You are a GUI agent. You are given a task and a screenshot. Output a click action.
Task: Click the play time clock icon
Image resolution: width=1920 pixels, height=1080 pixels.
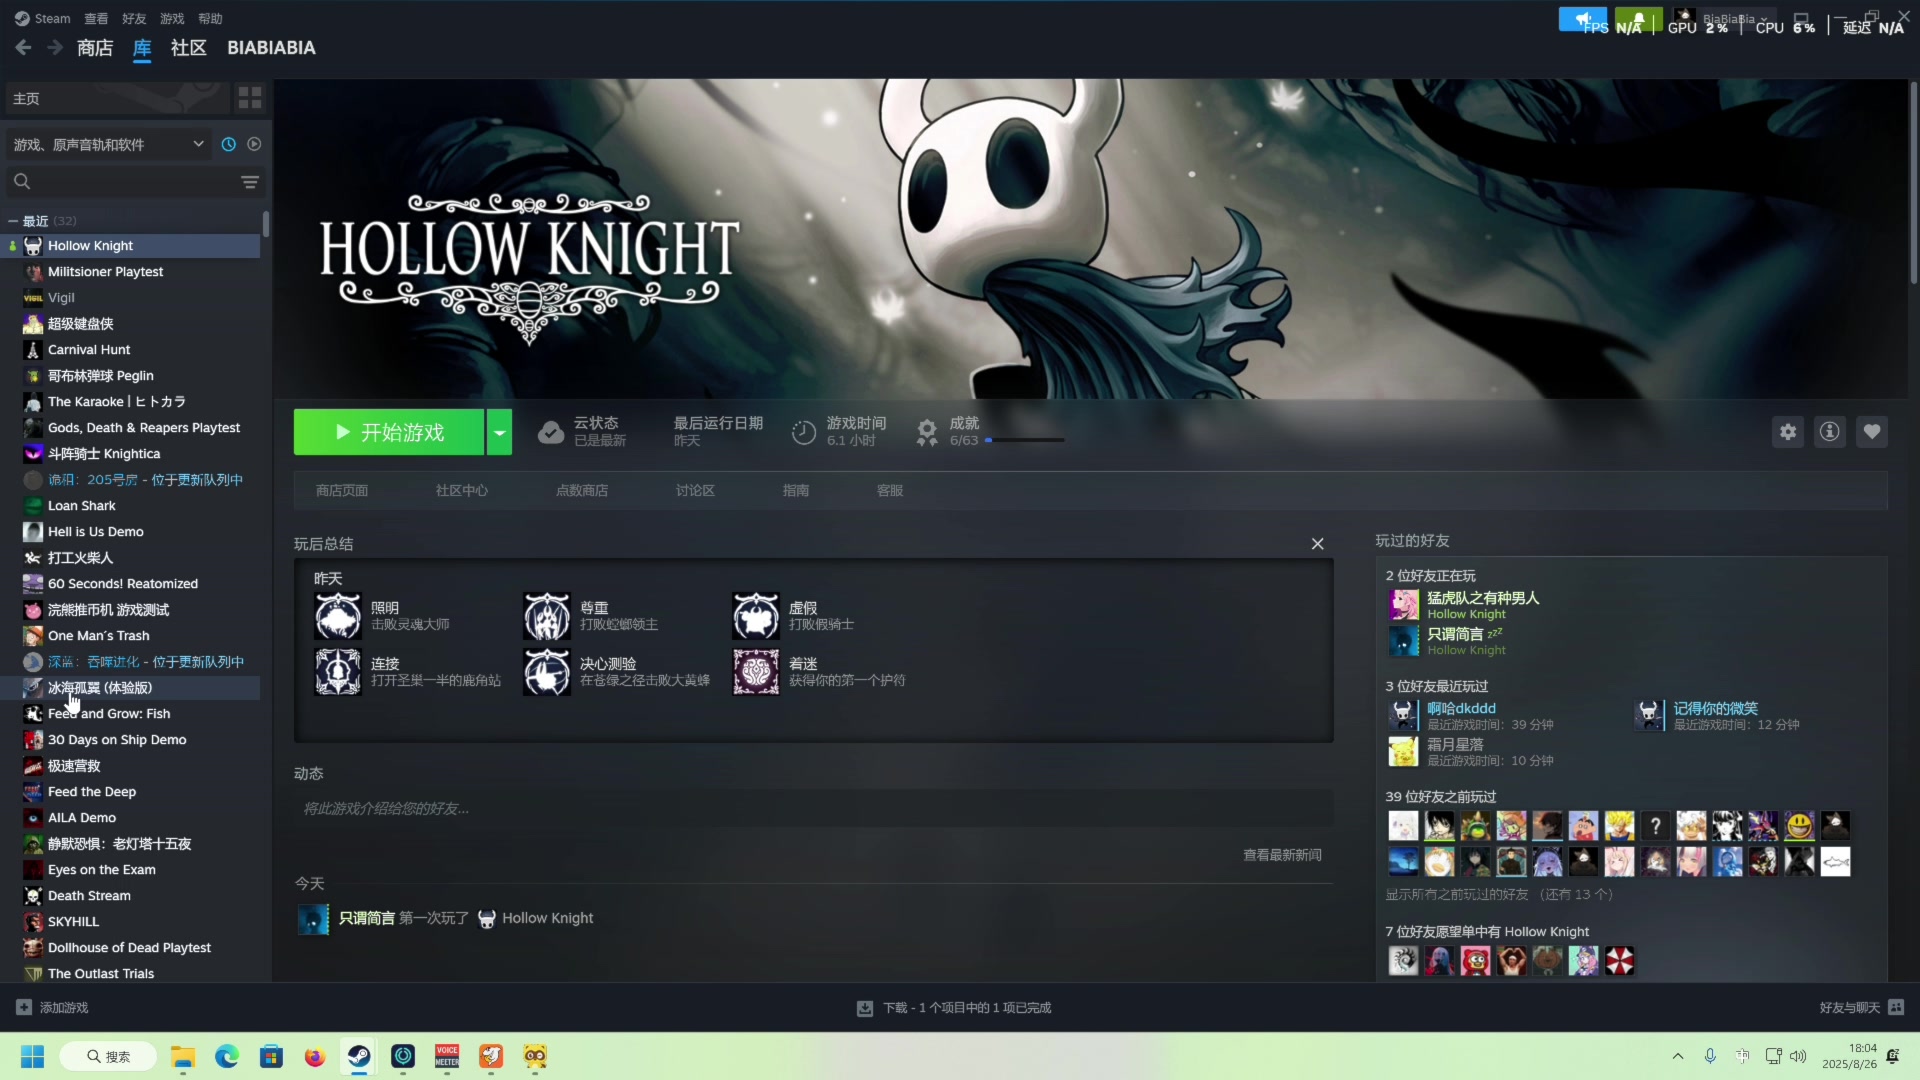coord(804,432)
